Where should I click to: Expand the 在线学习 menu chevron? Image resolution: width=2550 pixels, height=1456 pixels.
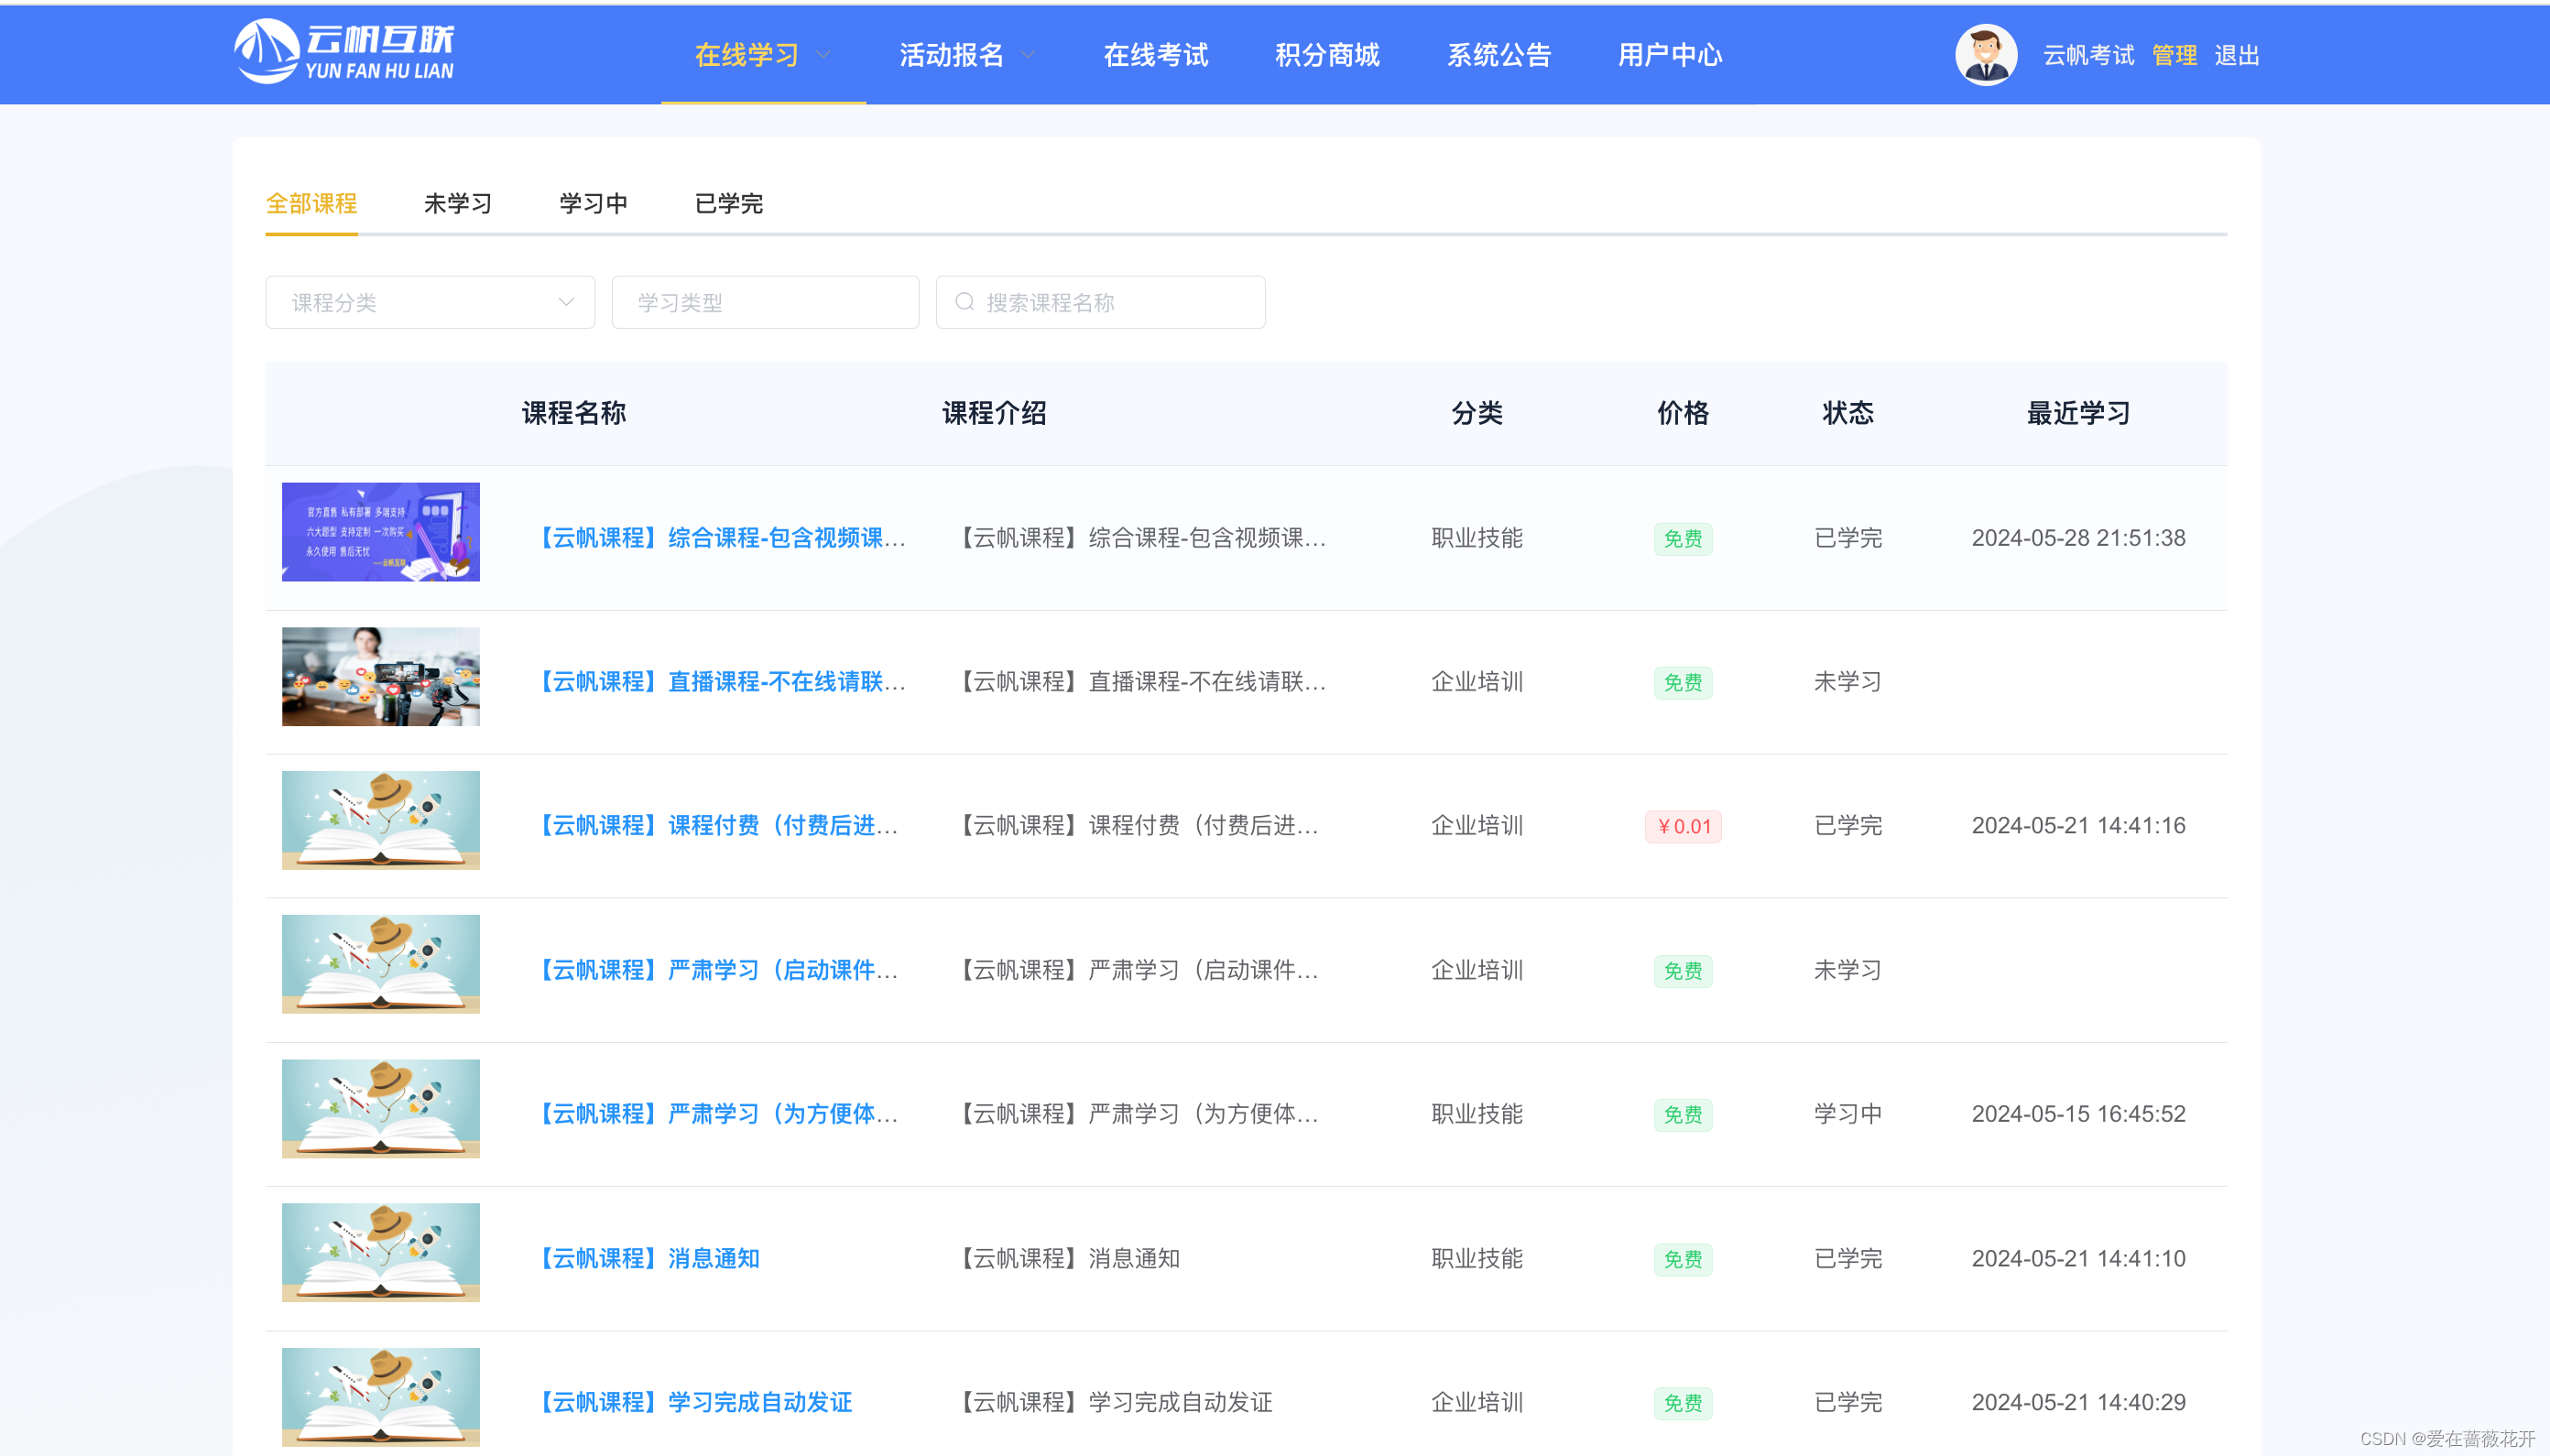pos(824,55)
